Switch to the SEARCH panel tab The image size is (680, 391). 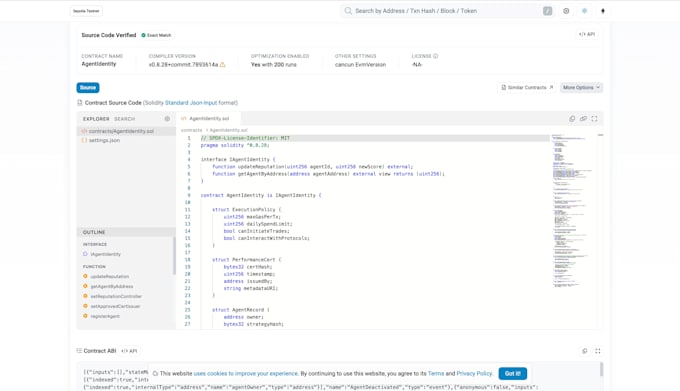coord(124,119)
